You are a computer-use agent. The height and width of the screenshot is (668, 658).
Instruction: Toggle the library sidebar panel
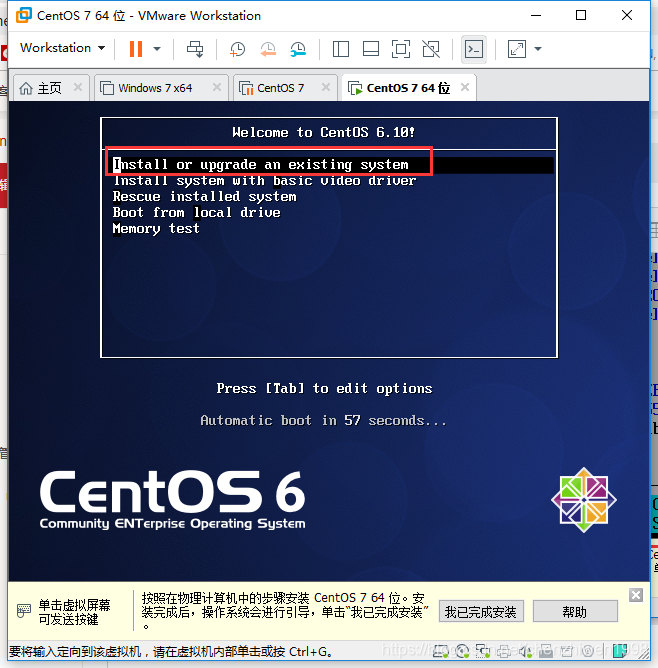[341, 49]
